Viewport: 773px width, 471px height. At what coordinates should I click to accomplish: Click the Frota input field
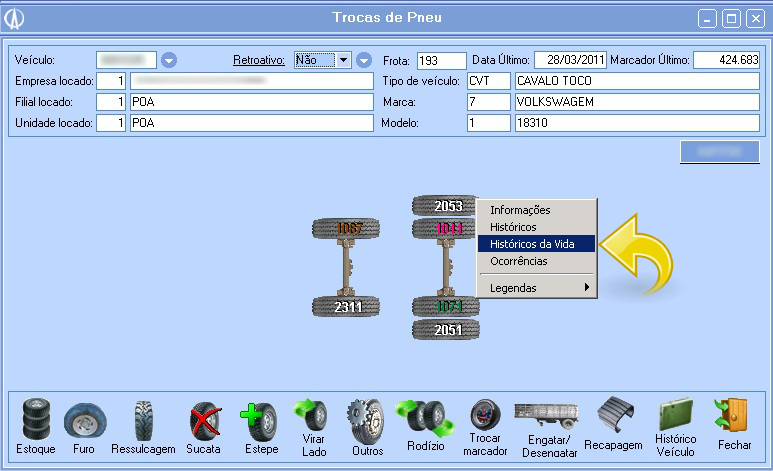(441, 61)
